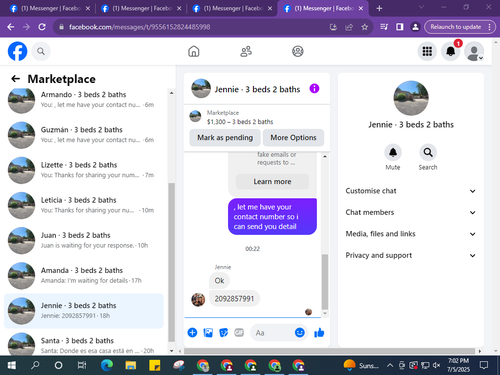The height and width of the screenshot is (375, 500).
Task: Open Windows taskbar search
Action: click(x=35, y=365)
